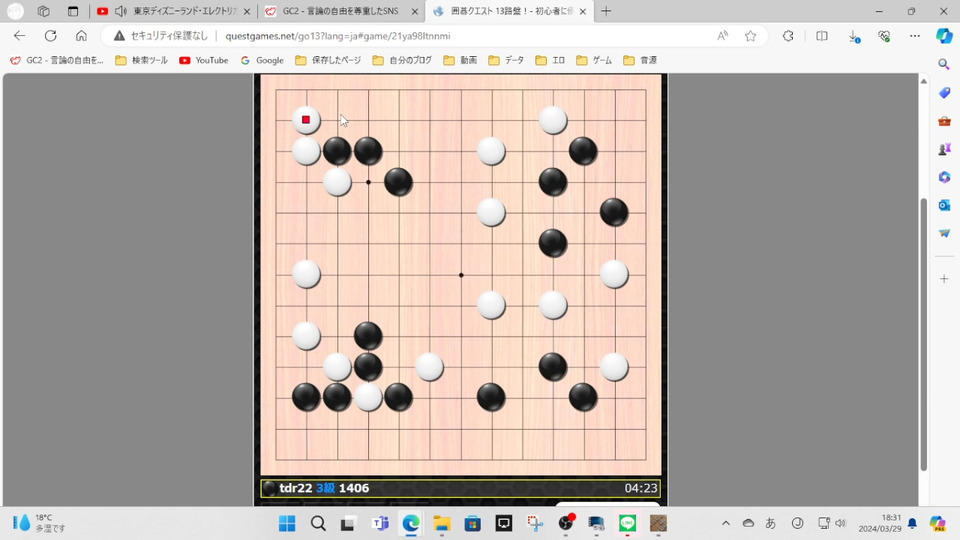Open the YouTube bookmark
The image size is (960, 540).
pyautogui.click(x=204, y=60)
